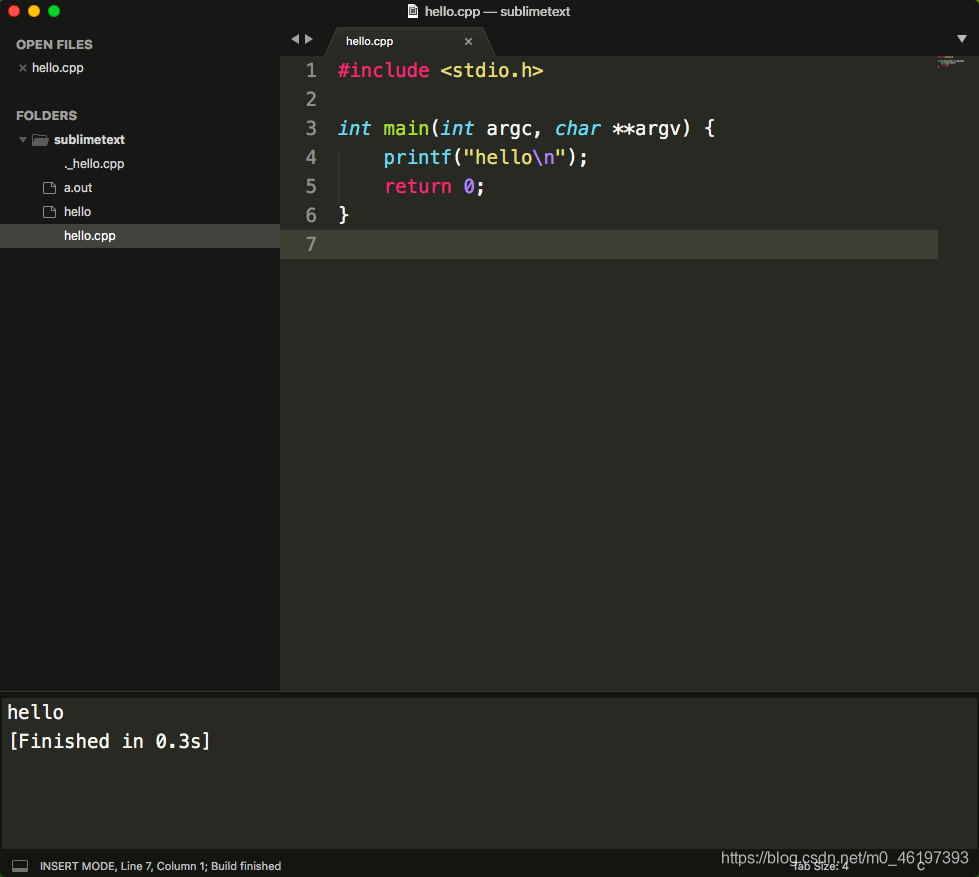Click the FOLDERS header
979x877 pixels.
point(46,115)
